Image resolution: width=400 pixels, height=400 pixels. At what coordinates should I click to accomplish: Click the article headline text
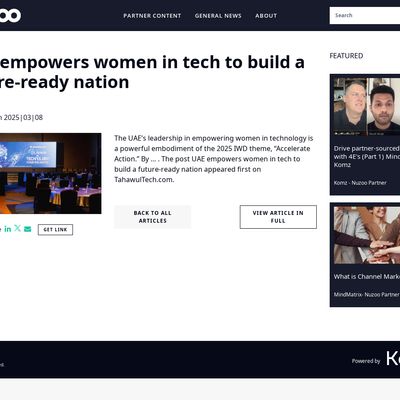(152, 72)
